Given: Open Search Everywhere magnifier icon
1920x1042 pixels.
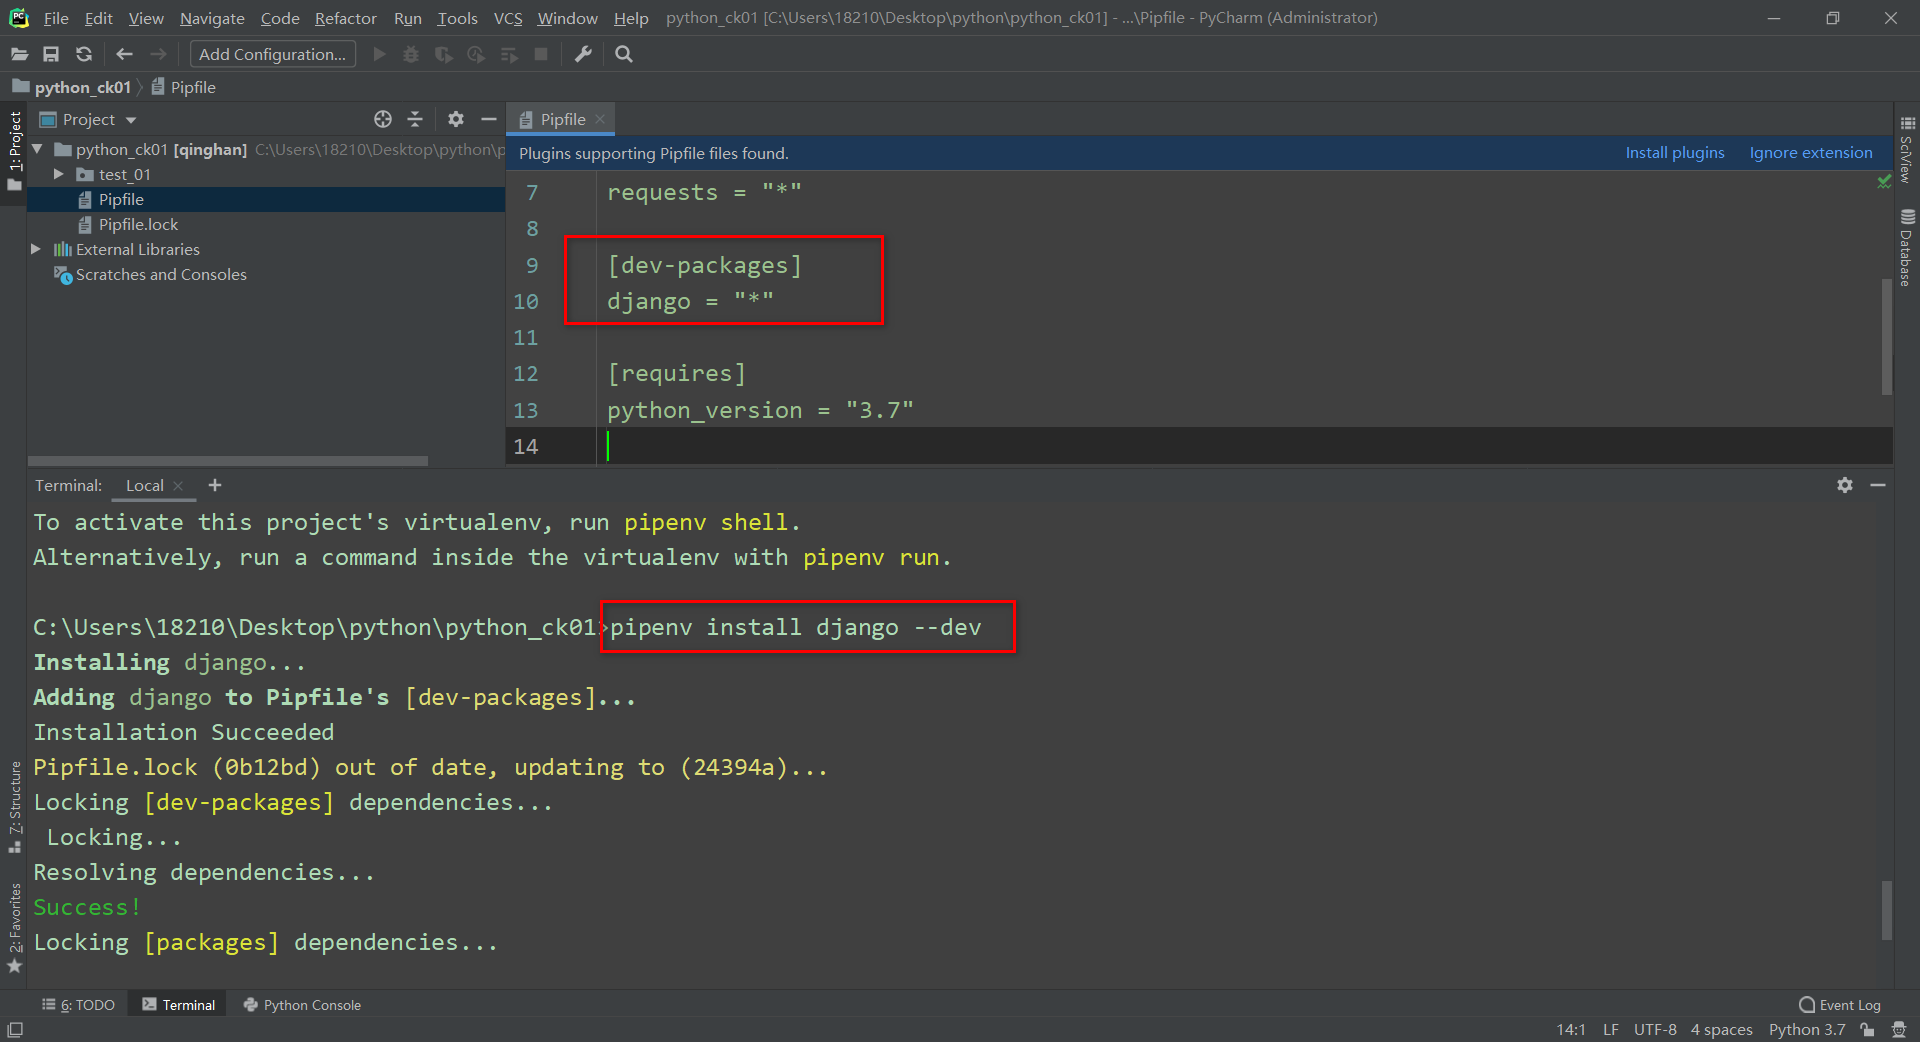Looking at the screenshot, I should pyautogui.click(x=624, y=54).
